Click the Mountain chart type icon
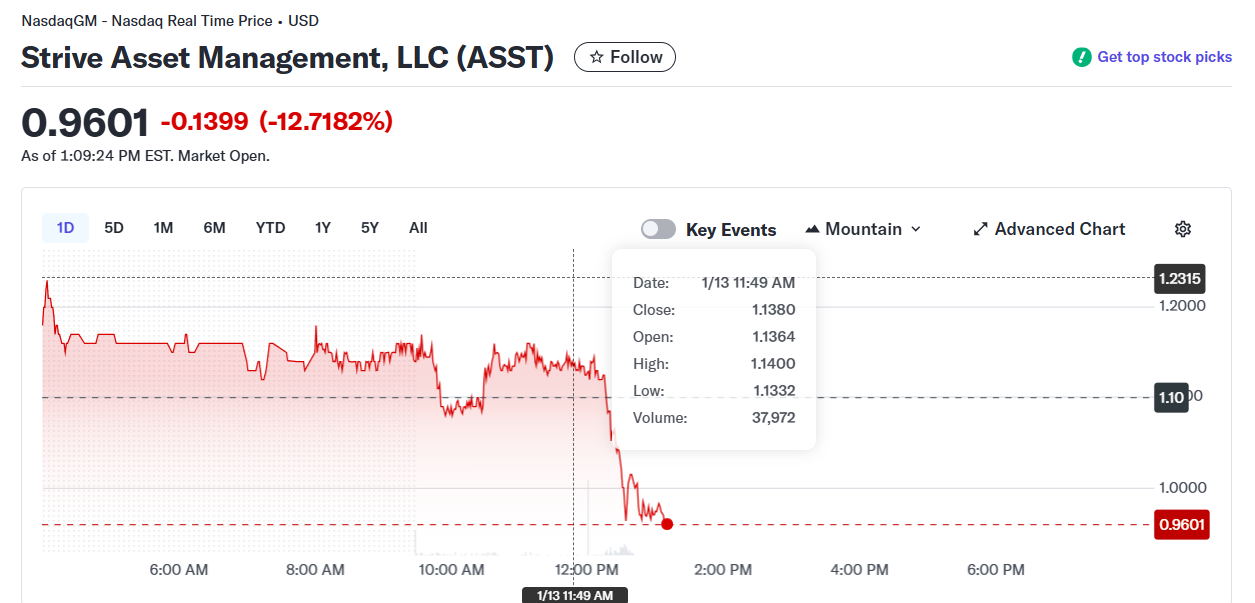Viewport: 1255px width, 603px height. tap(812, 229)
